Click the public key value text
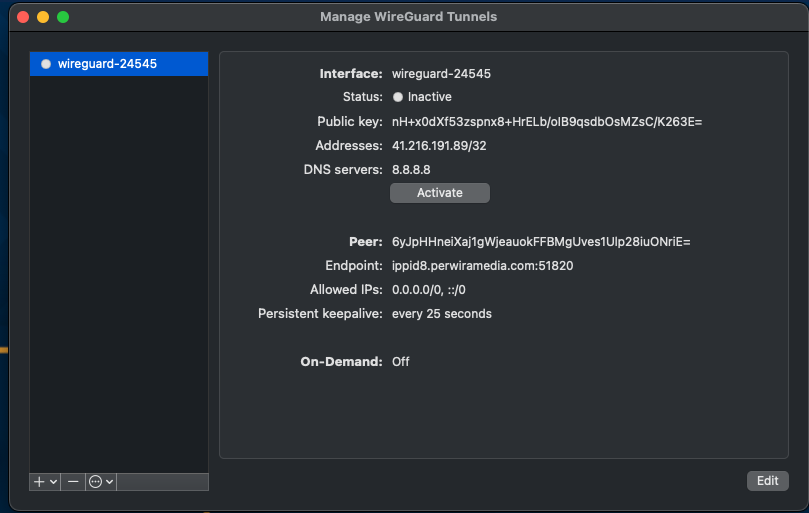The width and height of the screenshot is (809, 513). point(547,122)
